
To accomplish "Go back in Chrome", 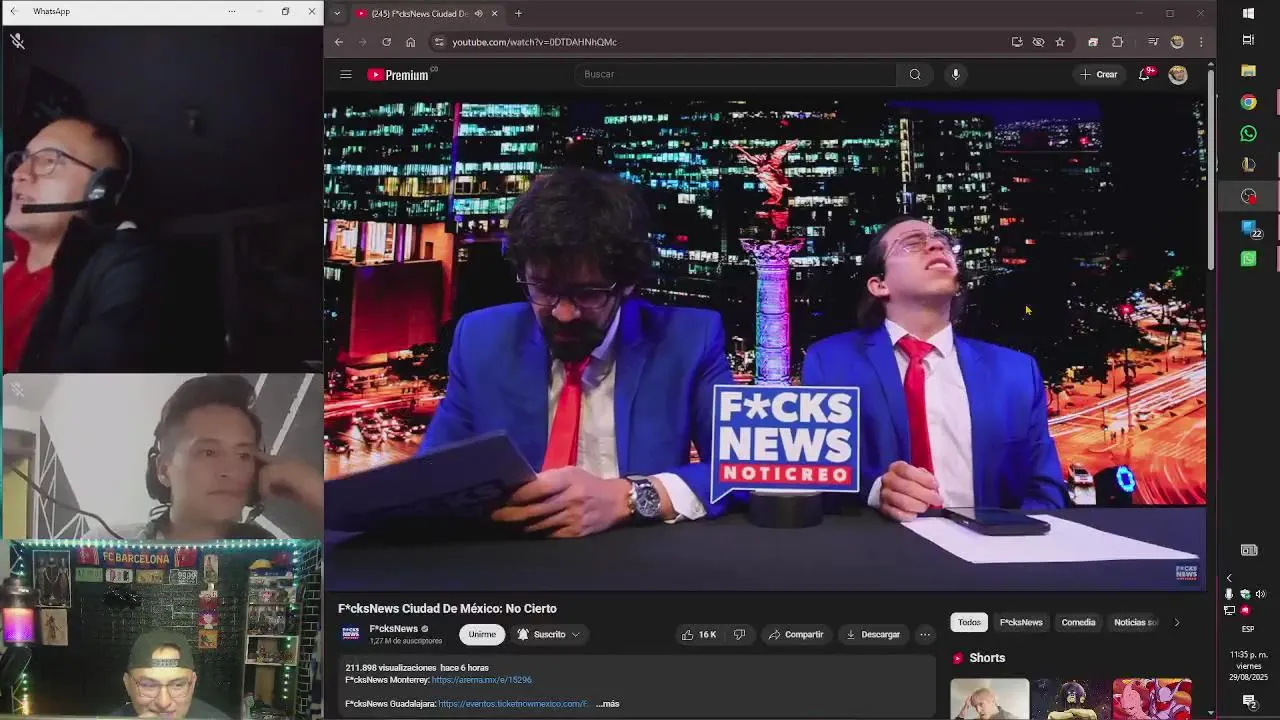I will 339,42.
